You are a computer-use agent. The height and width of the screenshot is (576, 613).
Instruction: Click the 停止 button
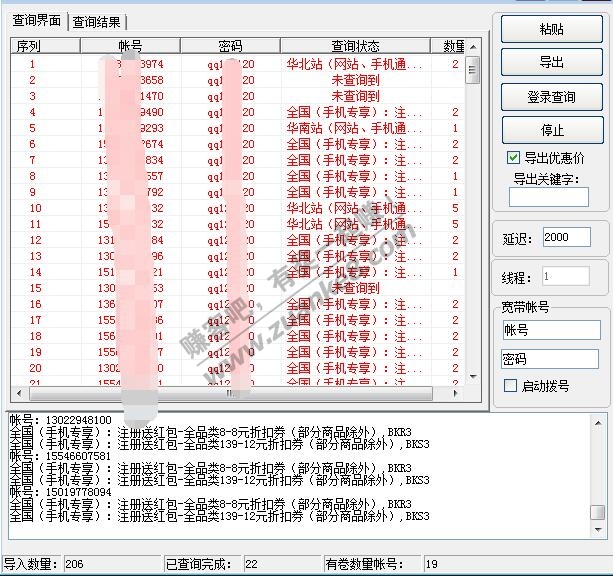(x=552, y=130)
